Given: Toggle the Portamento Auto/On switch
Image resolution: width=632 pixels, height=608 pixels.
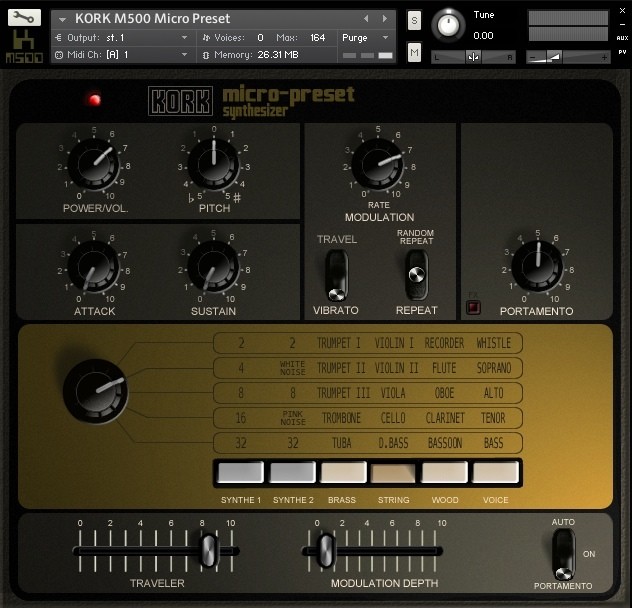Looking at the screenshot, I should coord(563,552).
